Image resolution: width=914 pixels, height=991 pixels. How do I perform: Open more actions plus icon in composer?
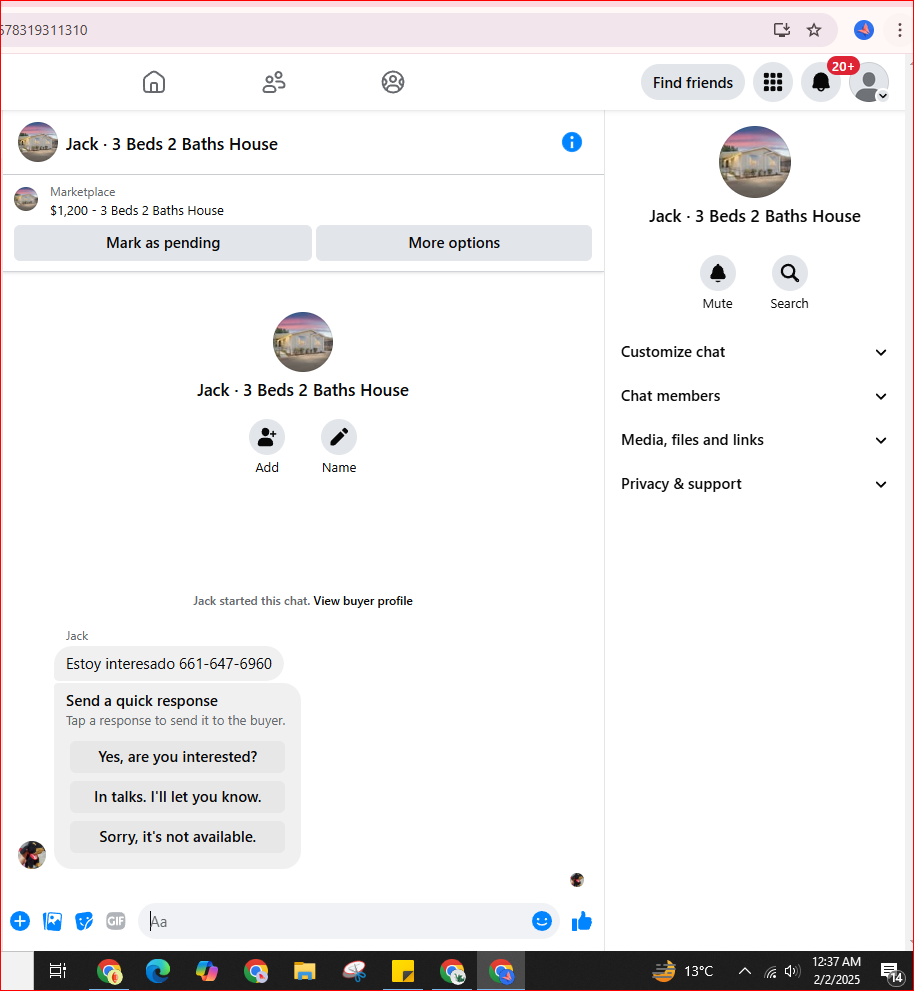[20, 921]
